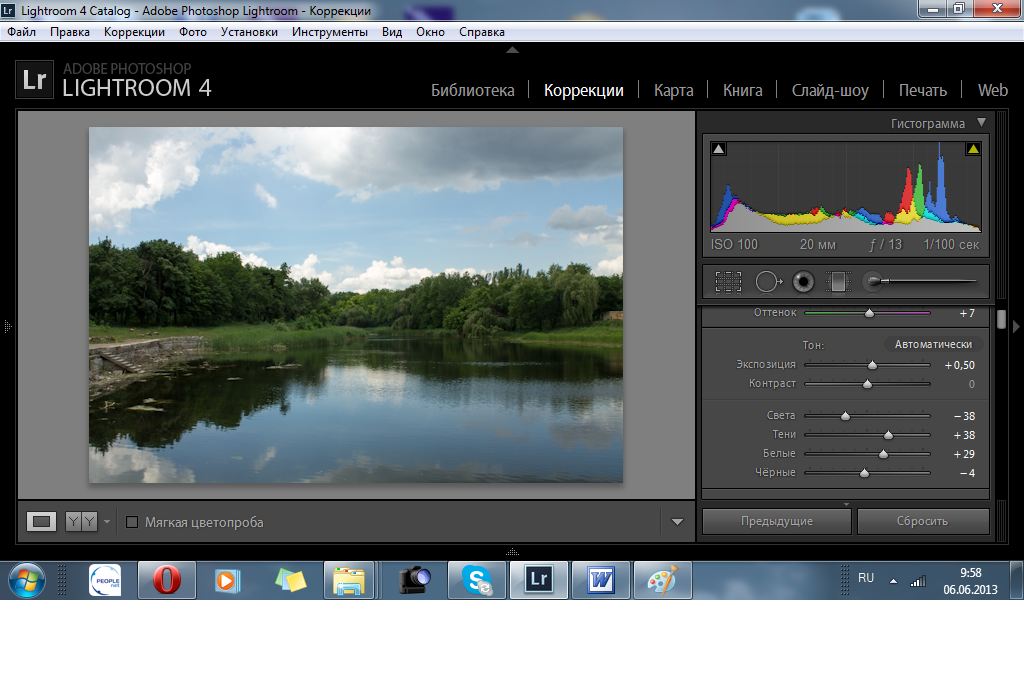Click the Сбросить button

(922, 521)
